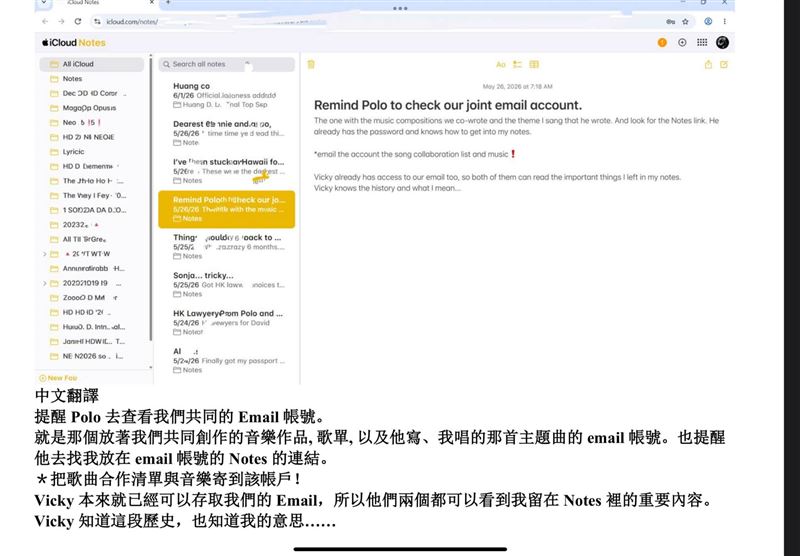Viewport: 800px width, 556px height.
Task: Select the Lyricic folder
Action: pos(92,152)
